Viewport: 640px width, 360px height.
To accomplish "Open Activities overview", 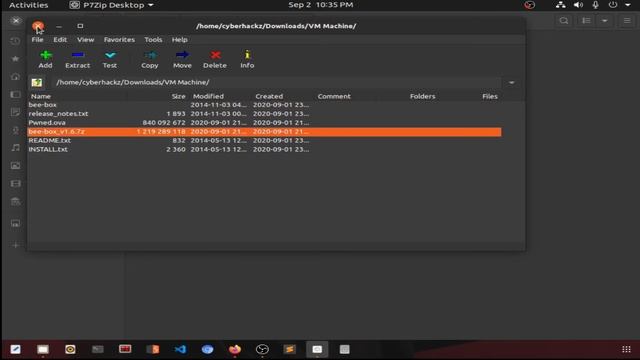I will 28,5.
